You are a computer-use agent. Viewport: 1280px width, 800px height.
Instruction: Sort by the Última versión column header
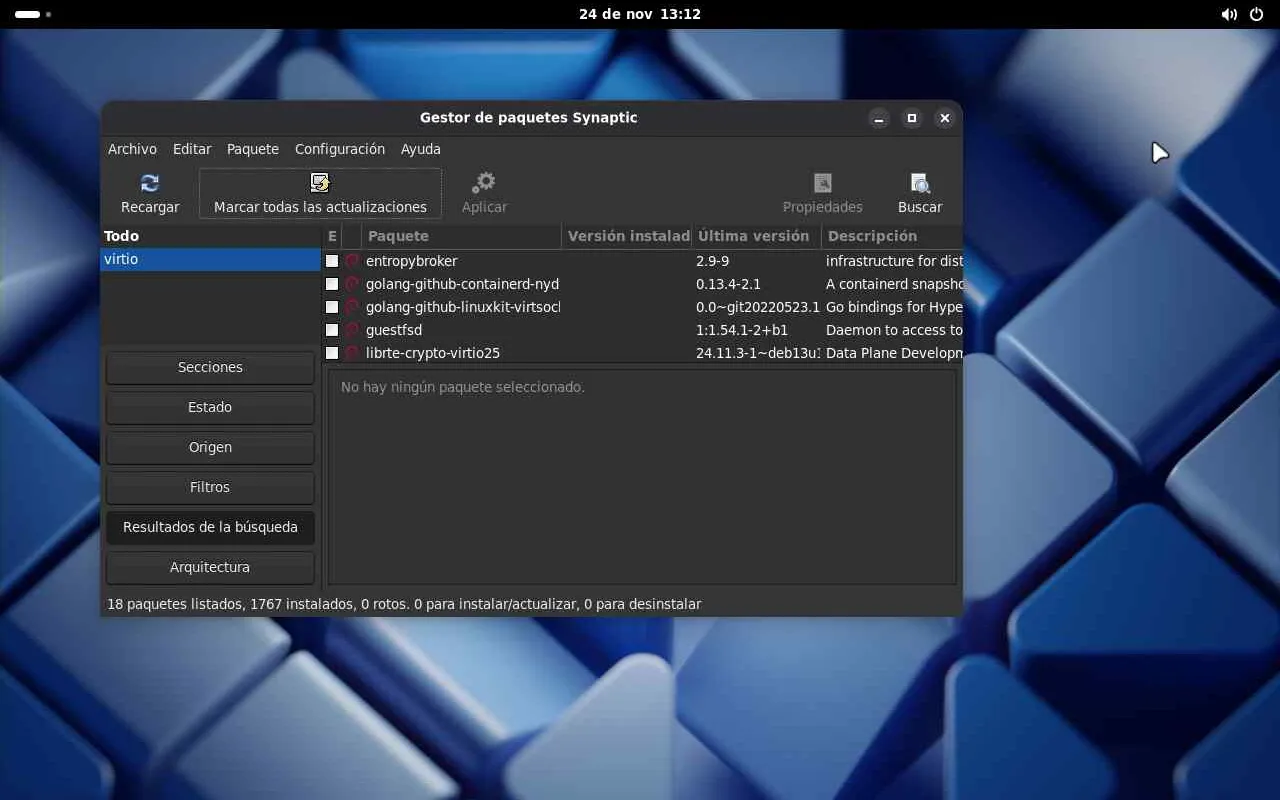(x=756, y=236)
